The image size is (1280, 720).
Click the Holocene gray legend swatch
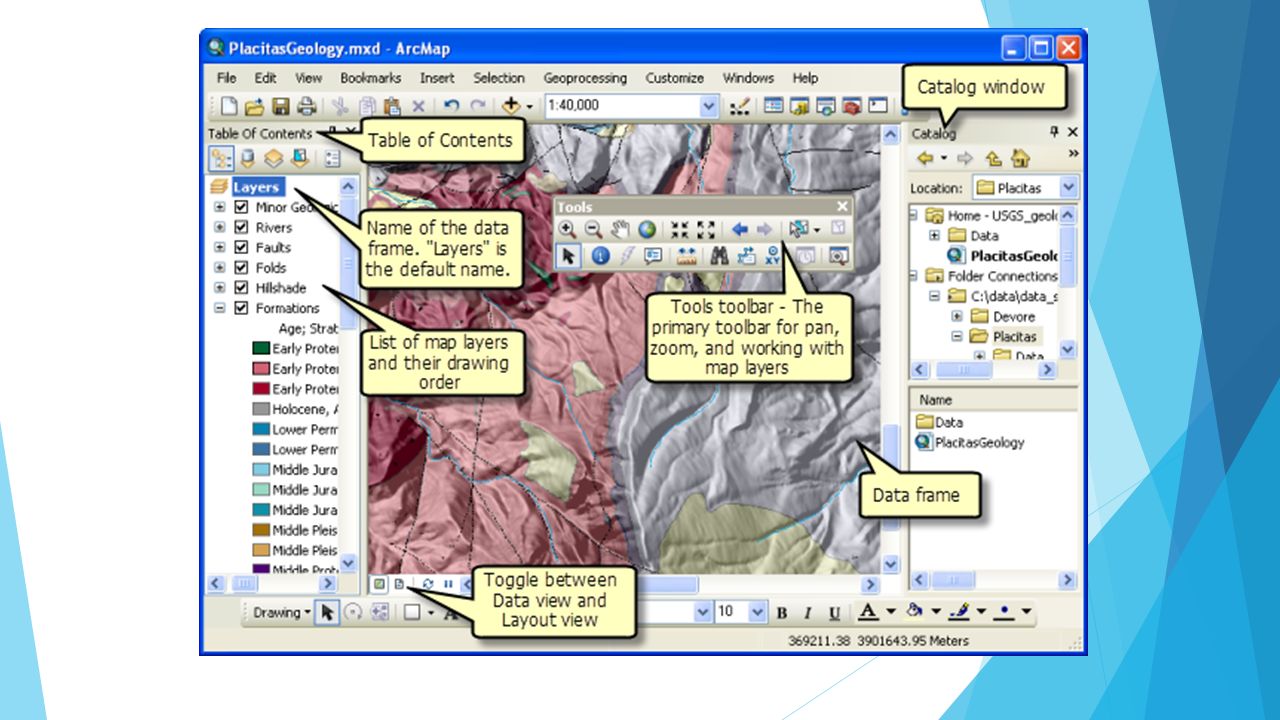point(261,409)
